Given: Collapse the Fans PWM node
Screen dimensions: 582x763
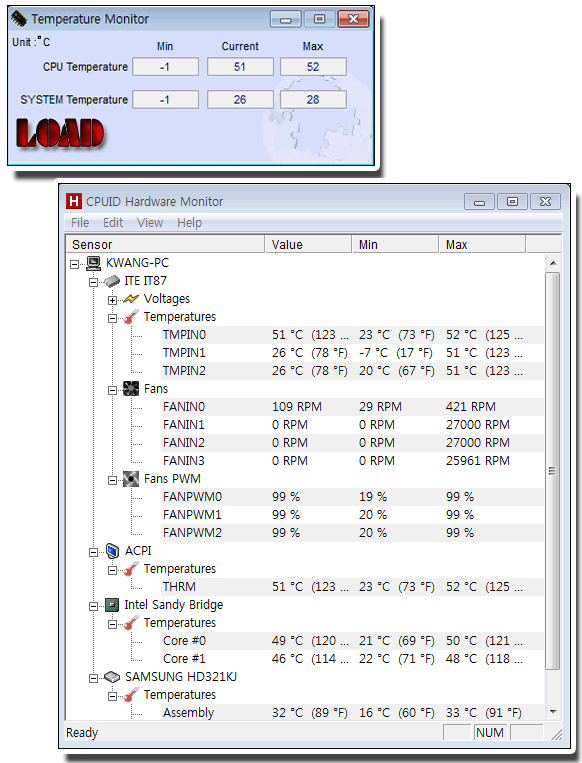Looking at the screenshot, I should pyautogui.click(x=112, y=480).
